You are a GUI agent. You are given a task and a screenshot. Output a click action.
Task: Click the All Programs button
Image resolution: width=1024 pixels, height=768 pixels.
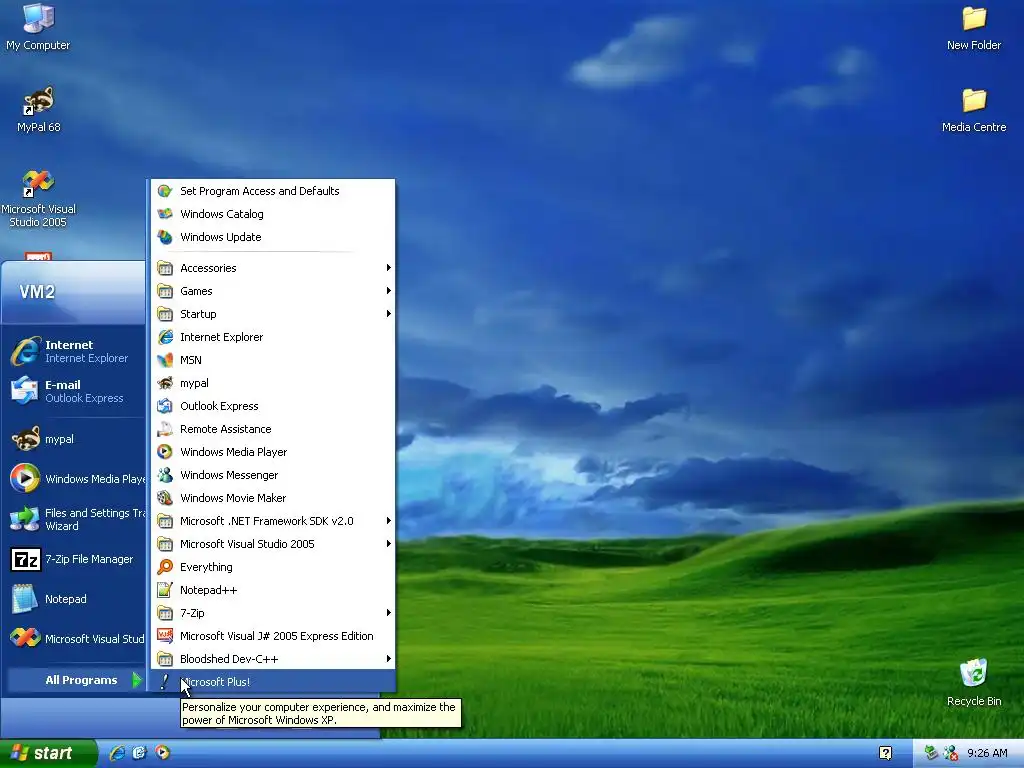pyautogui.click(x=76, y=680)
